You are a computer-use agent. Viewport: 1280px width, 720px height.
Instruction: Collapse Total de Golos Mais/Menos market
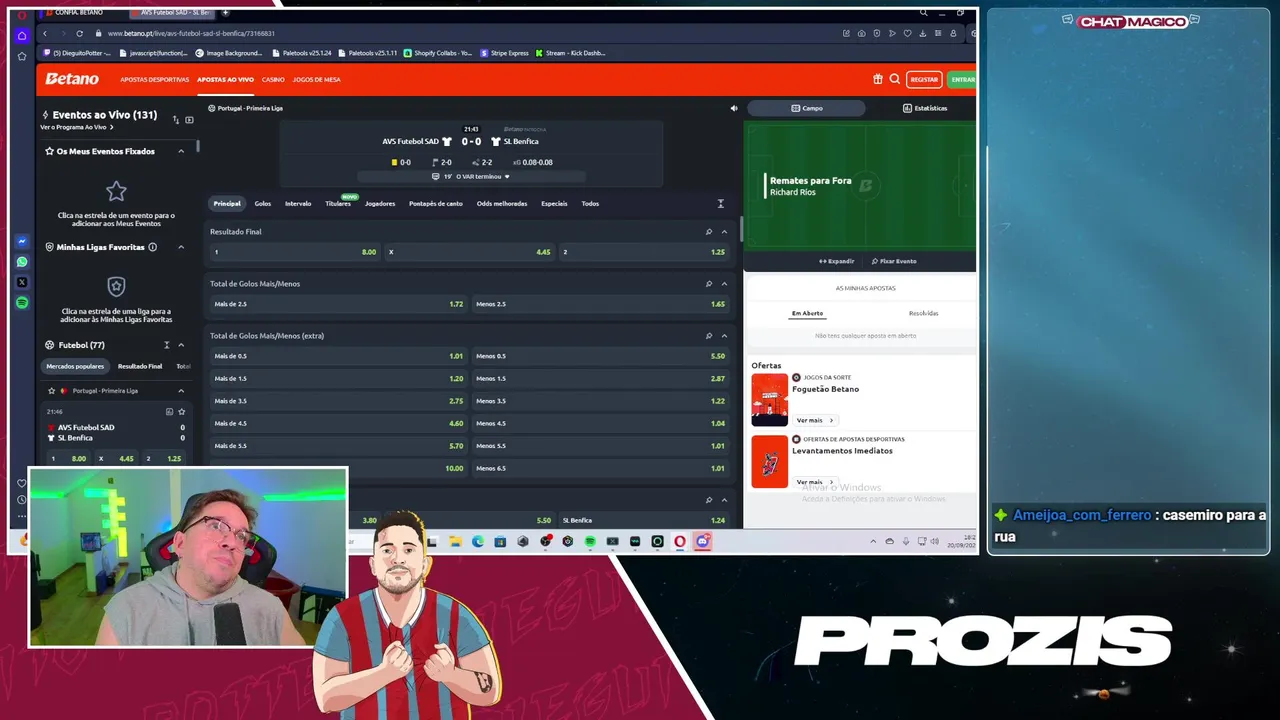(x=724, y=284)
